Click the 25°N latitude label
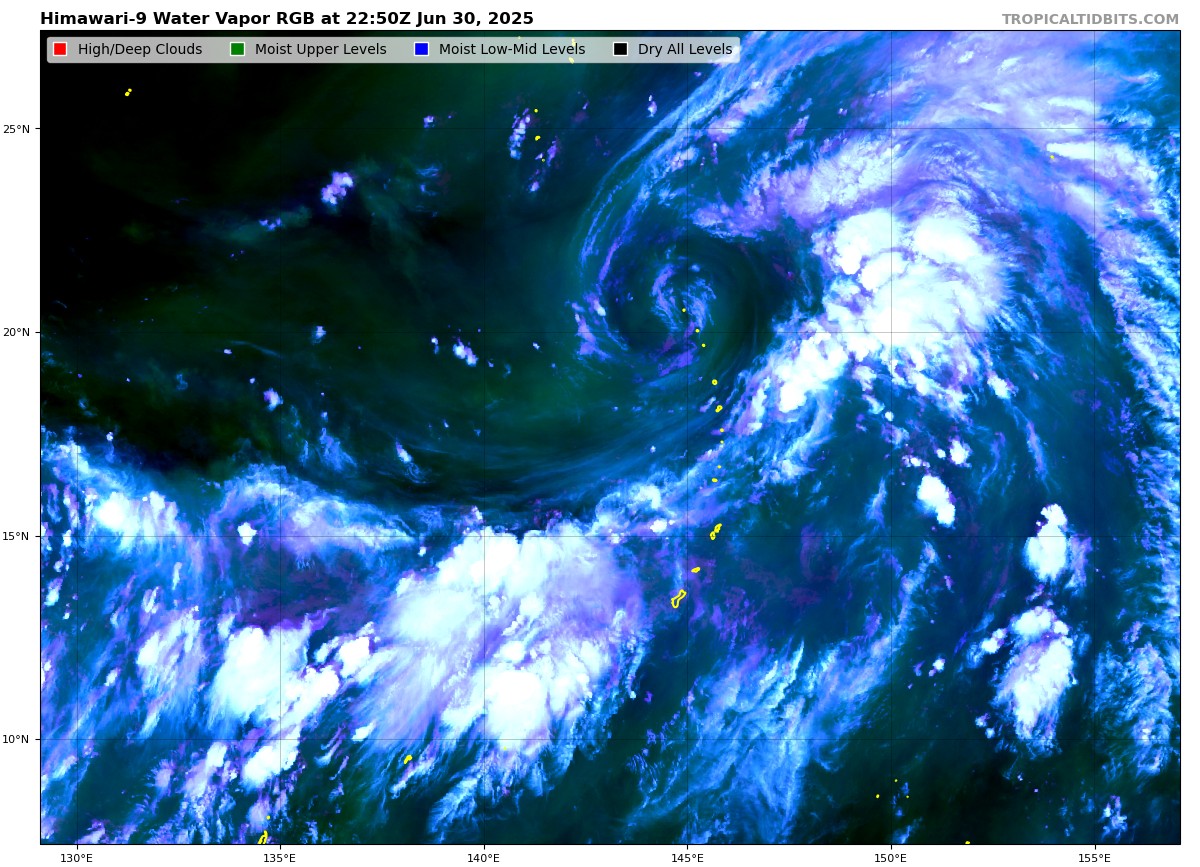The image size is (1200, 867). coord(17,129)
